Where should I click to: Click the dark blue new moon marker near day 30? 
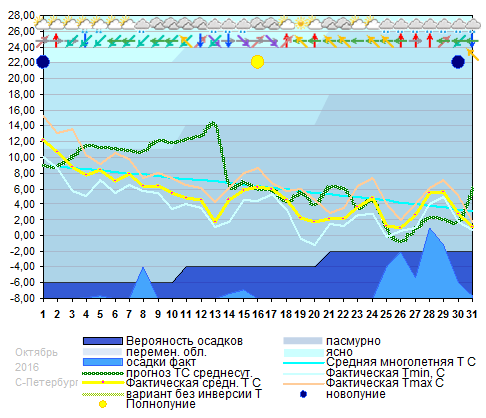click(x=458, y=62)
